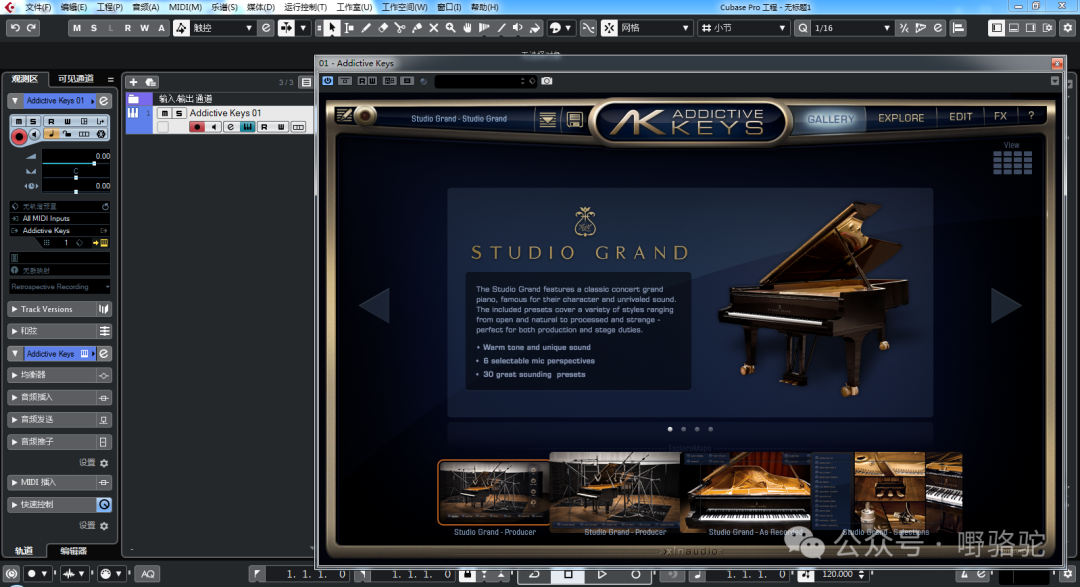Solo the Addictive Keys 01 track
Image resolution: width=1080 pixels, height=587 pixels.
pos(179,114)
